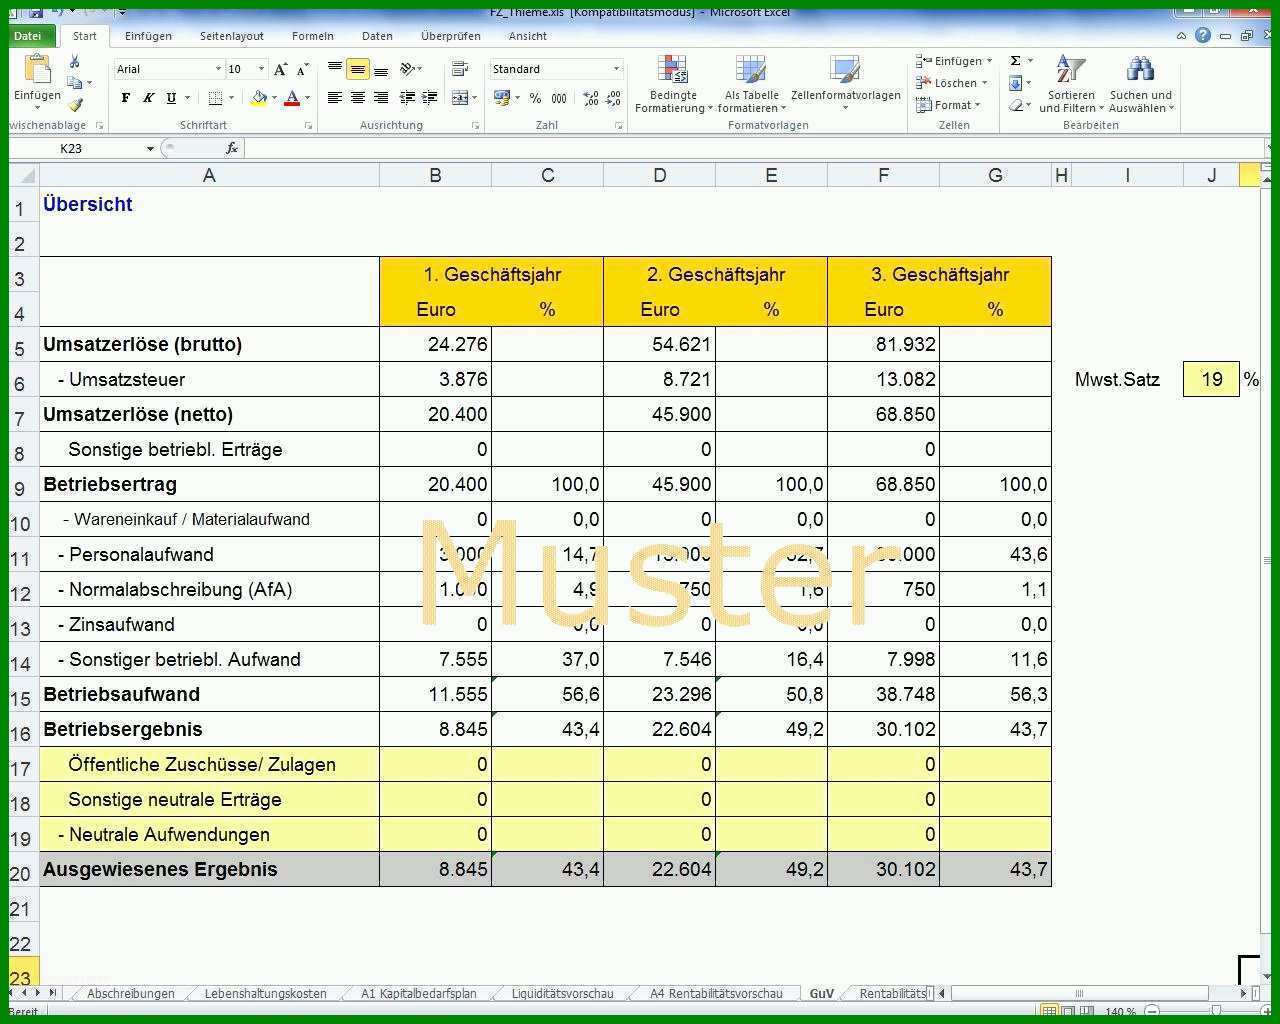Toggle underline (U) formatting

point(171,98)
